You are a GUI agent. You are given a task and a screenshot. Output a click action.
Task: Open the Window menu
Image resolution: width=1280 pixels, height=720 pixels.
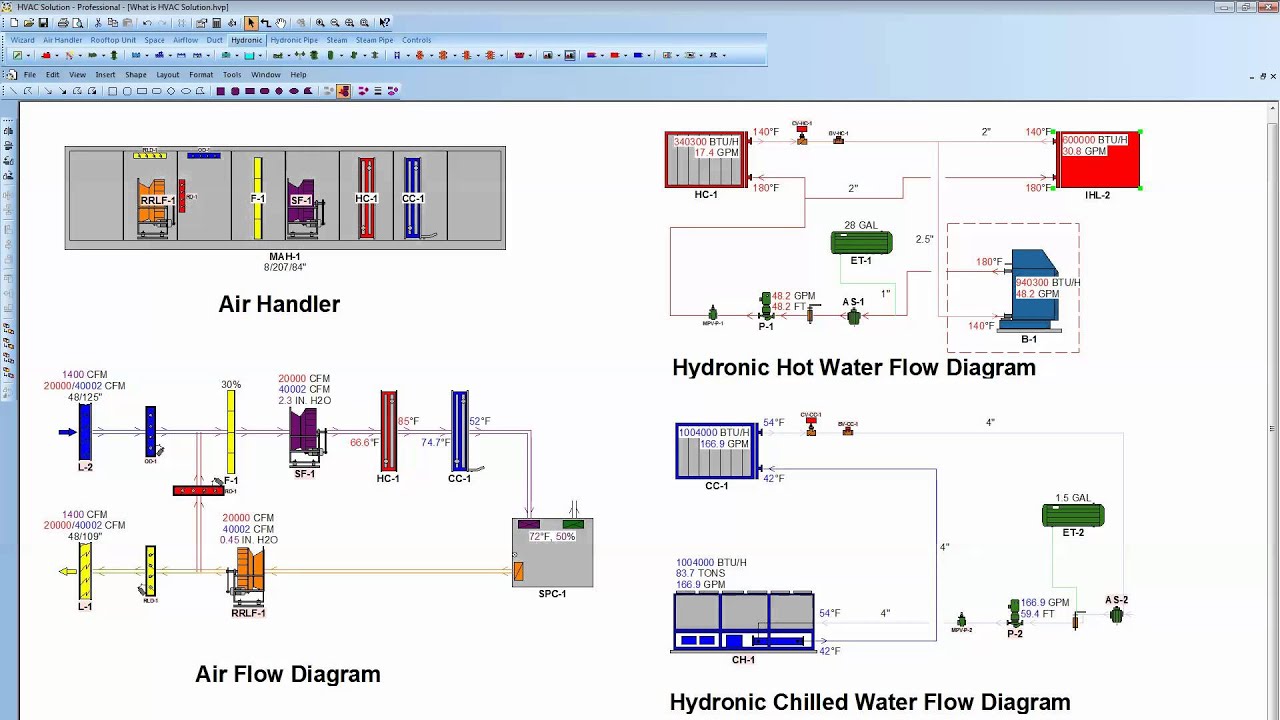(266, 75)
